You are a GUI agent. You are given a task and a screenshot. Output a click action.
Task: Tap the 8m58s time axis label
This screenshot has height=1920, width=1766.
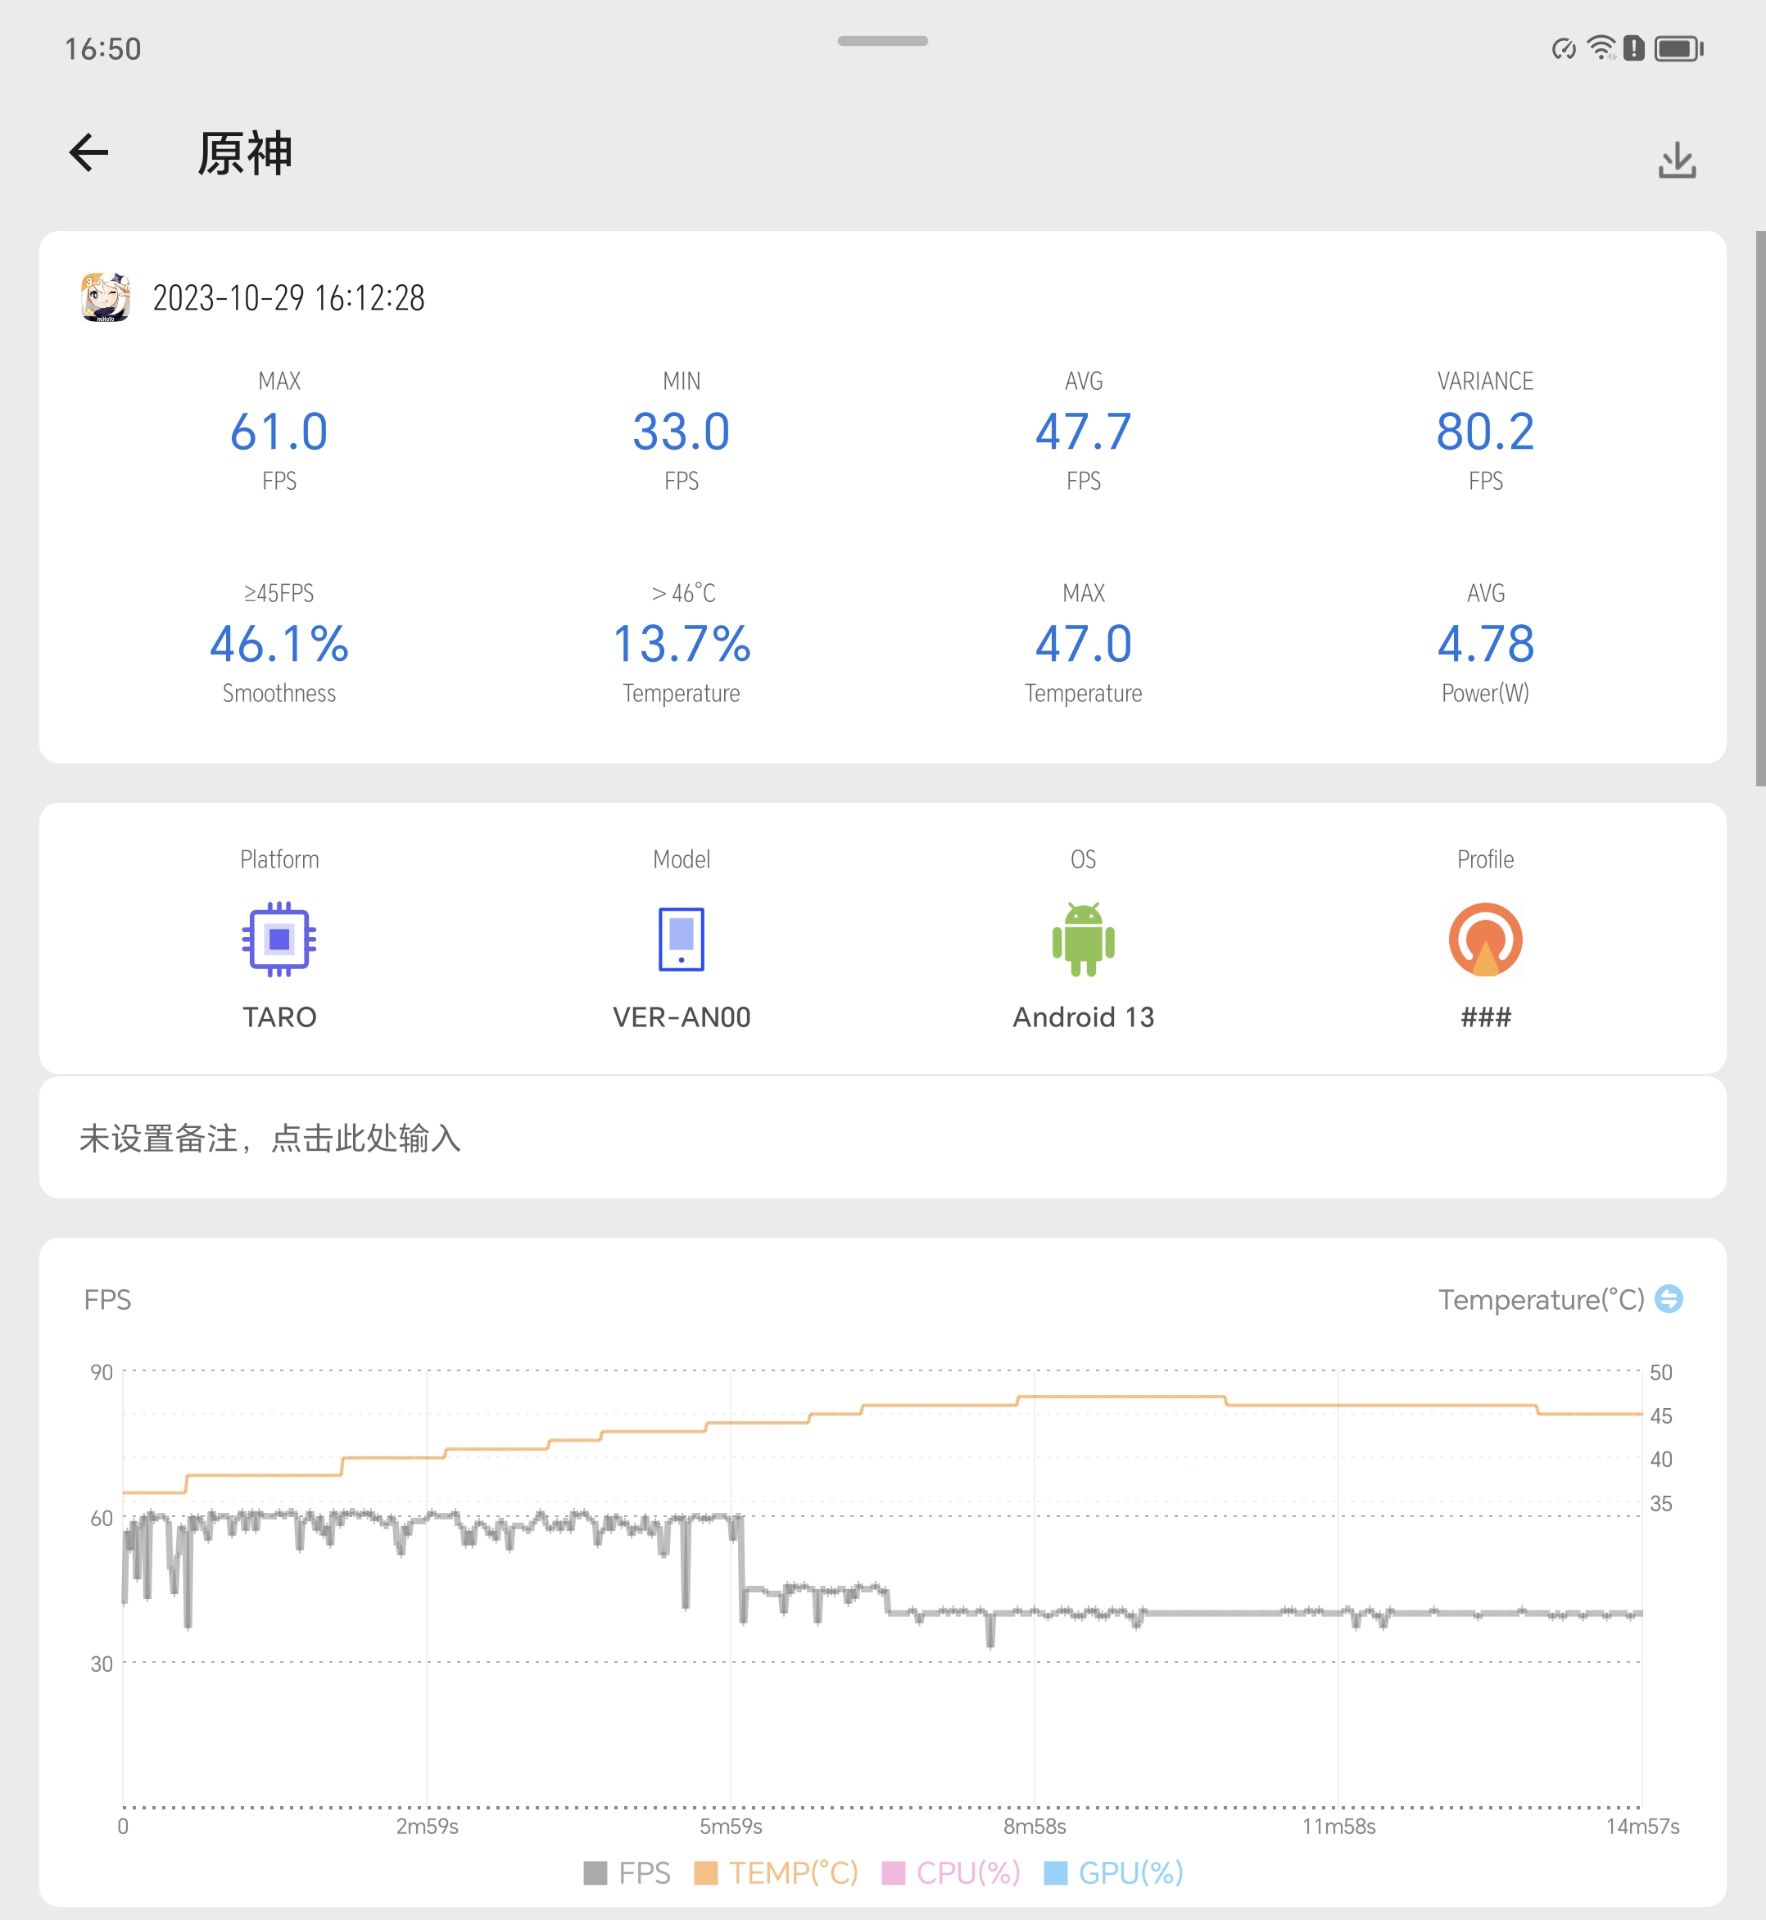pos(1034,1827)
